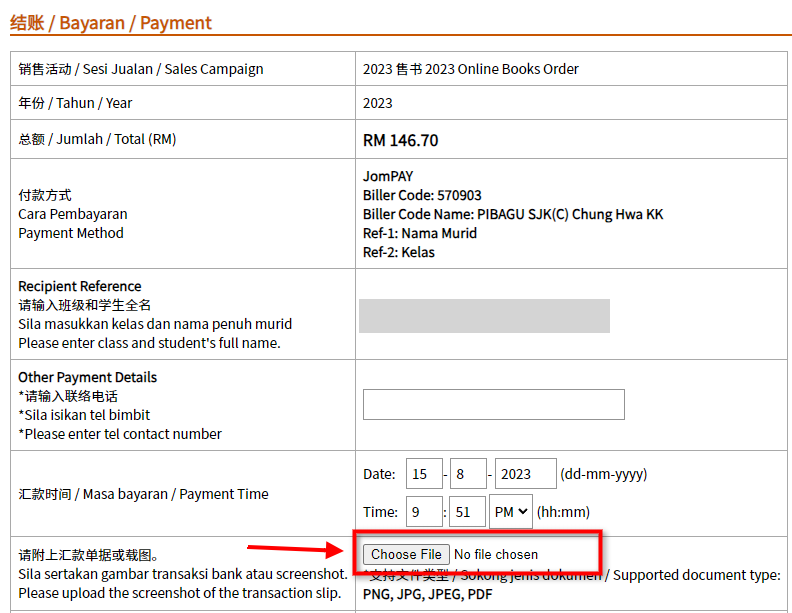Click the Choose File button
Viewport: 792px width, 613px height.
(x=406, y=554)
